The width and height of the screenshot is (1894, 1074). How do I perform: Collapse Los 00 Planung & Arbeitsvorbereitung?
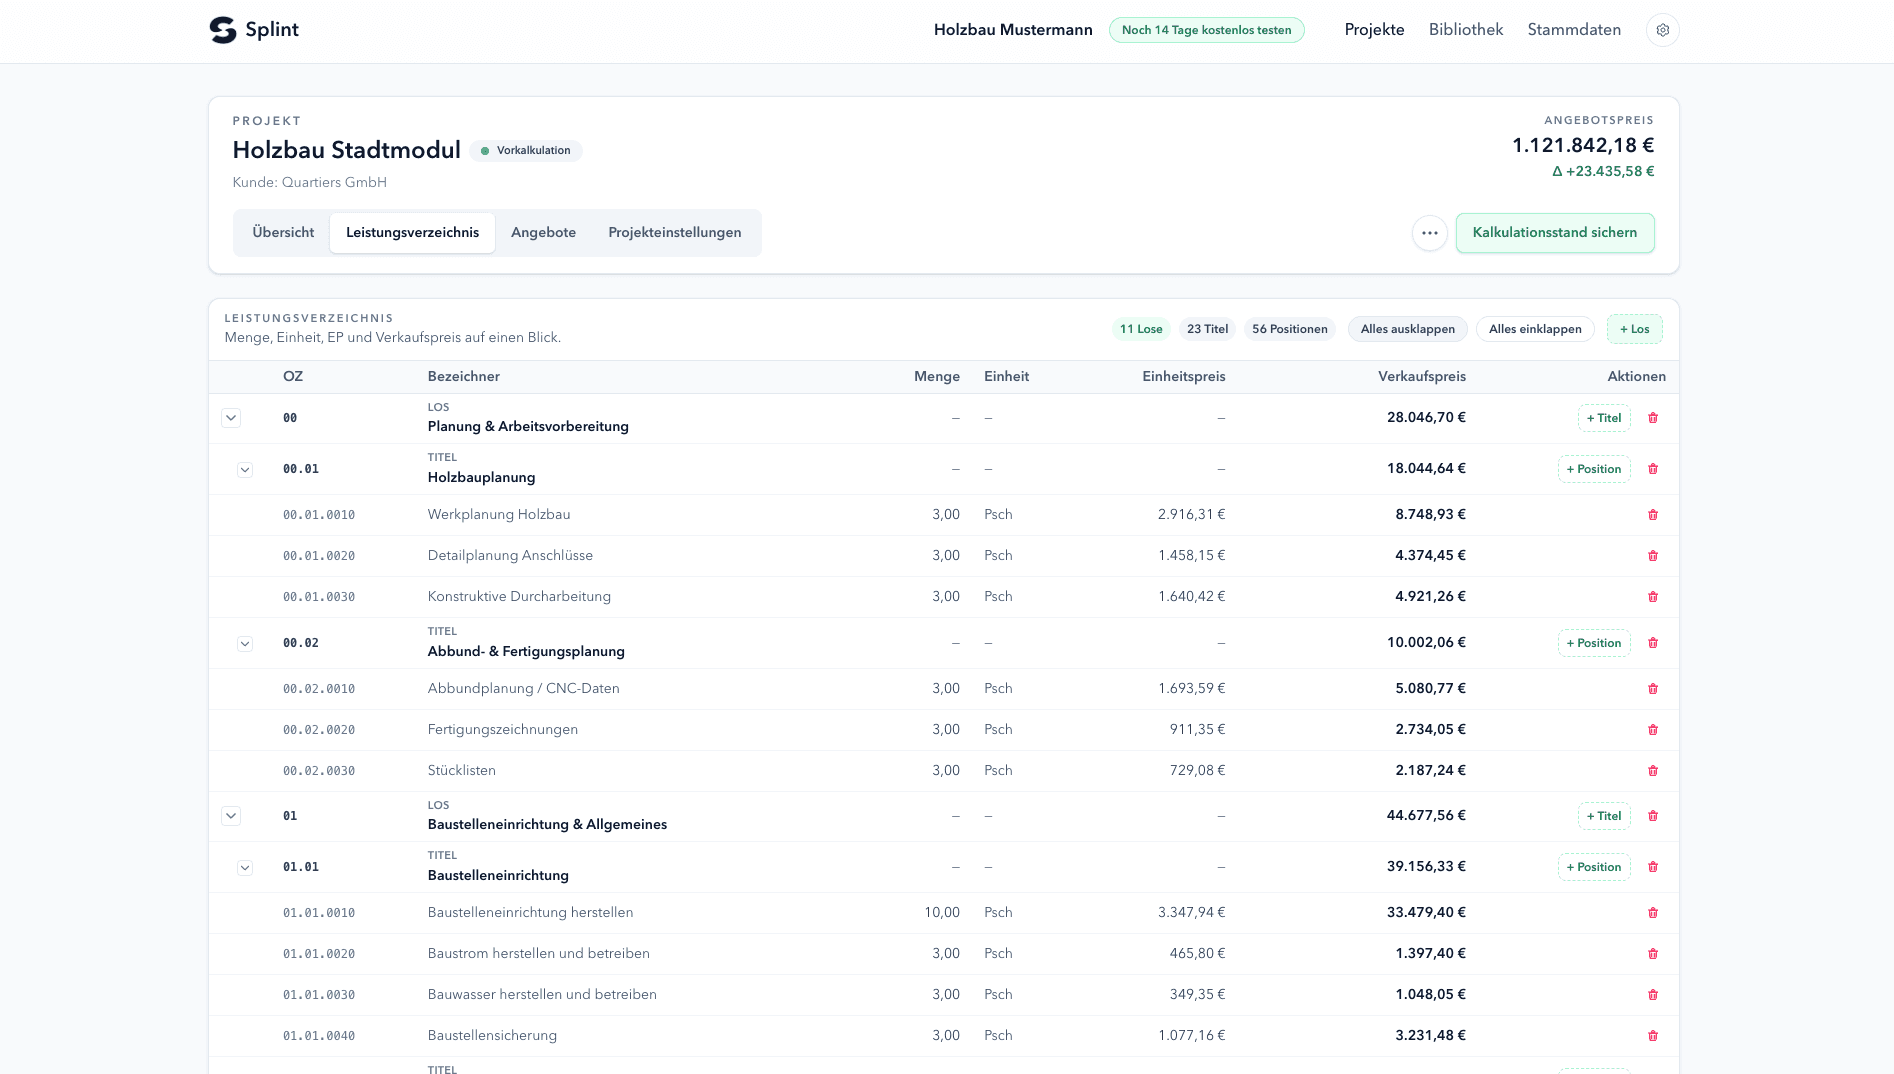231,418
